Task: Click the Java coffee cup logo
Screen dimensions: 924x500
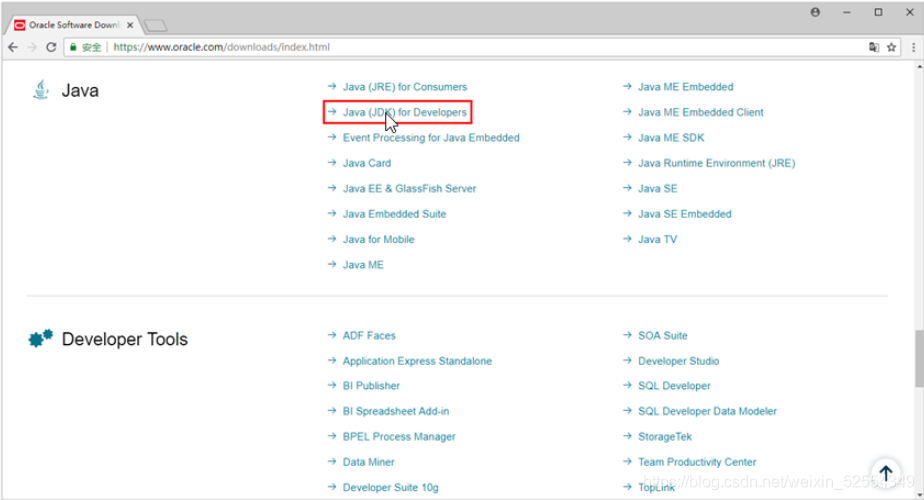Action: tap(41, 90)
